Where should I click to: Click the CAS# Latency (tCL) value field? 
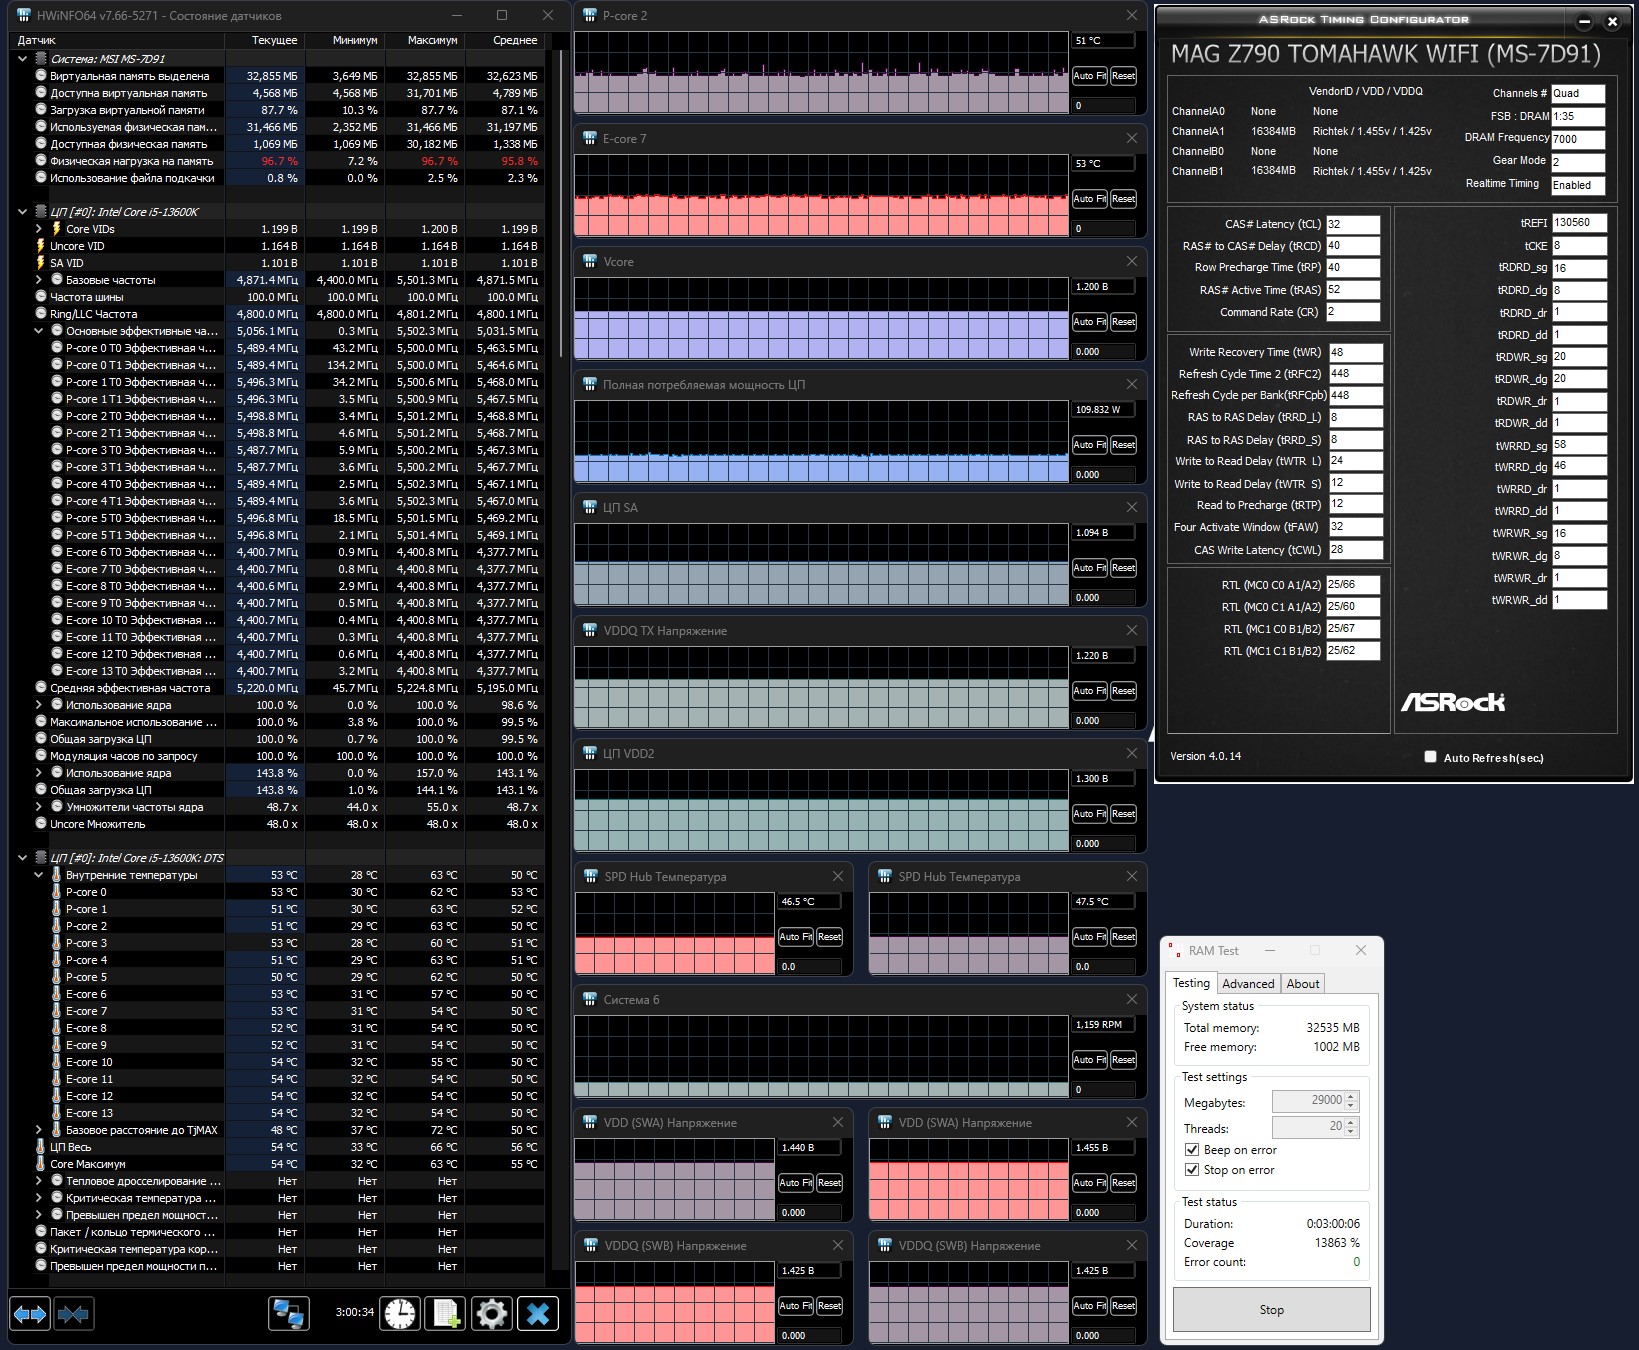tap(1353, 225)
